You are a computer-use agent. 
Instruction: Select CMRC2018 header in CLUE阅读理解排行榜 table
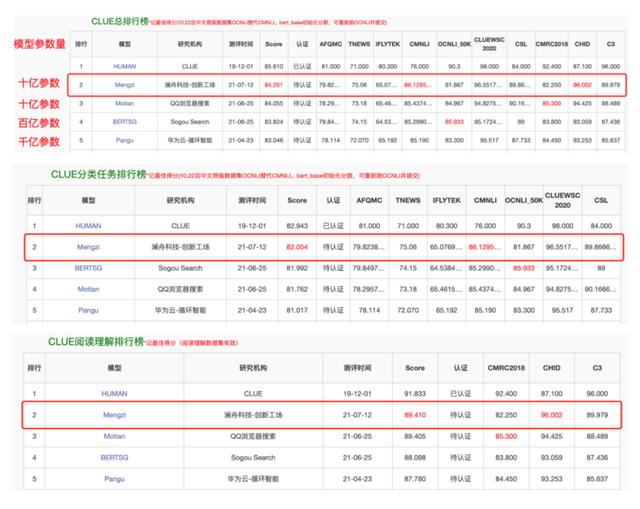pos(506,368)
